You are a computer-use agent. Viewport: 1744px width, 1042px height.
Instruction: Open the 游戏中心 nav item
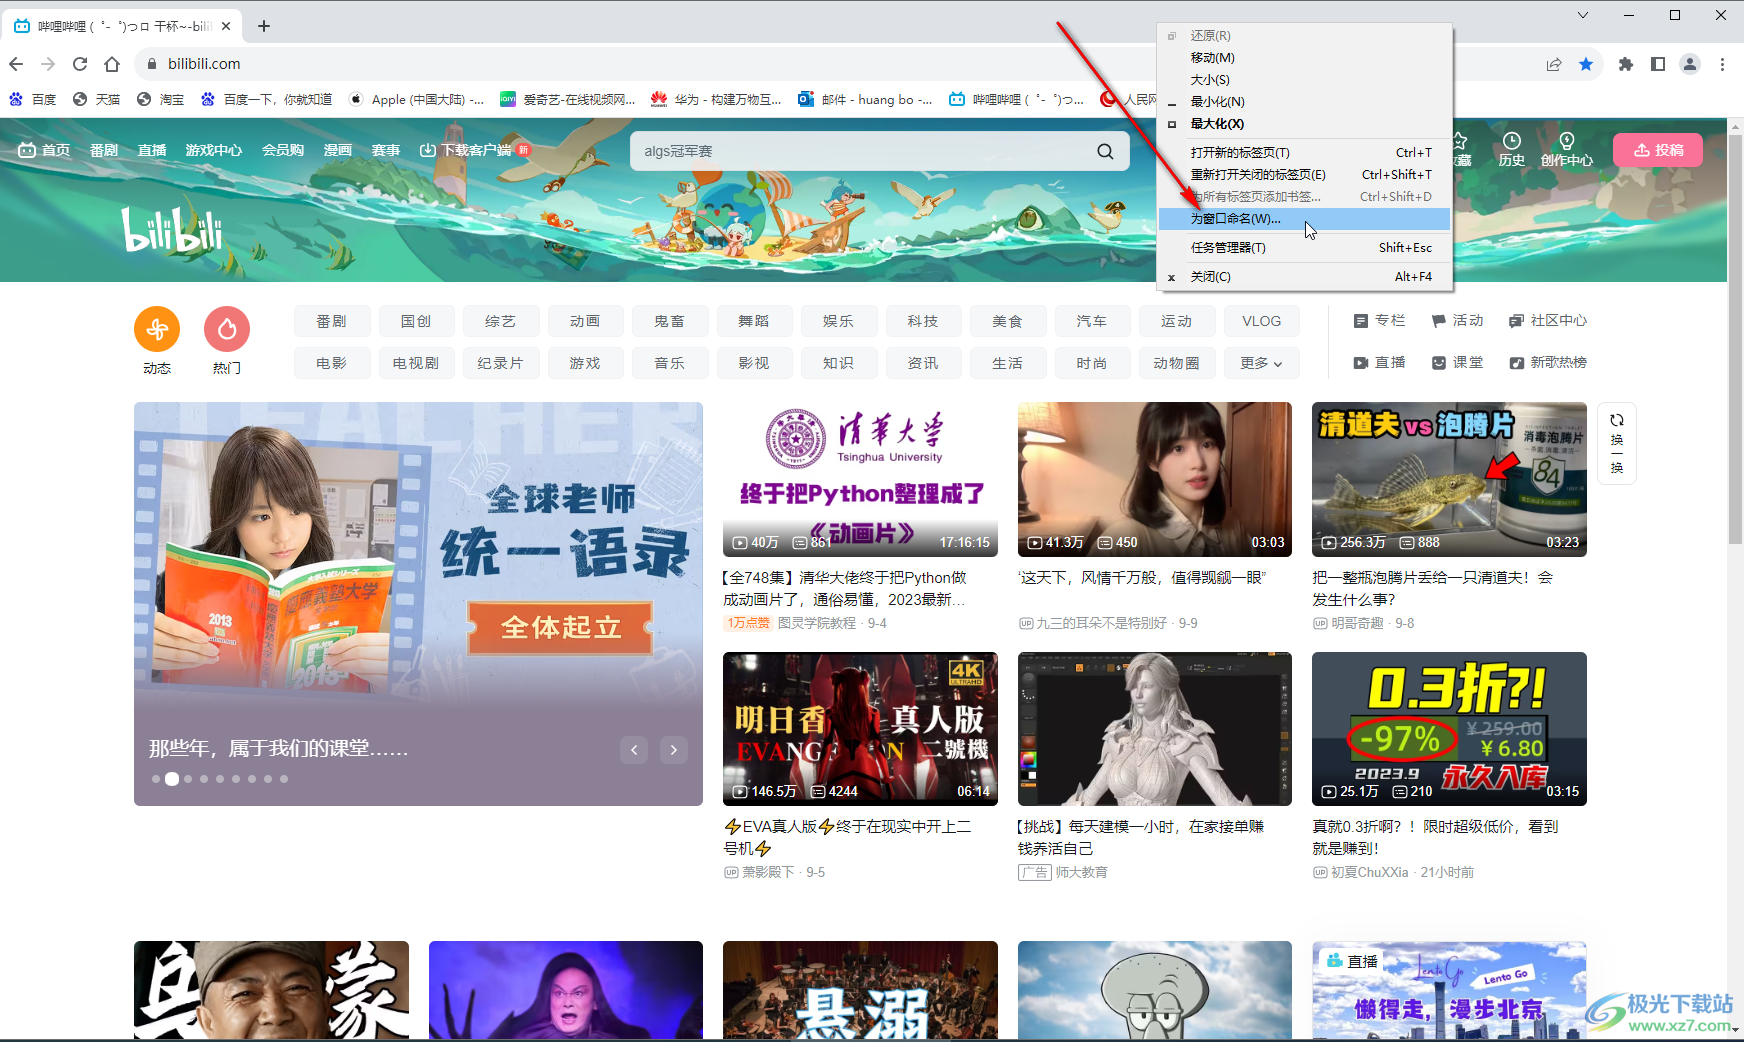pos(214,150)
